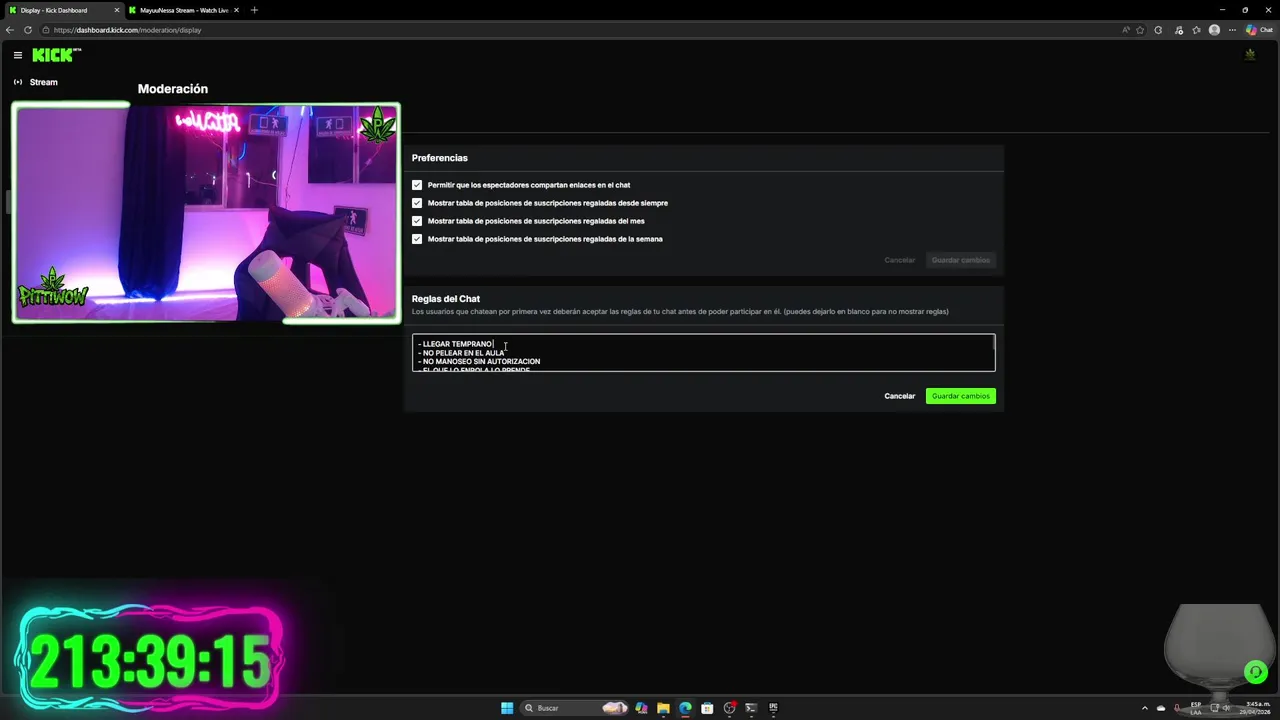Toggle allowing viewers to share links in chat
The height and width of the screenshot is (720, 1280).
[x=417, y=185]
